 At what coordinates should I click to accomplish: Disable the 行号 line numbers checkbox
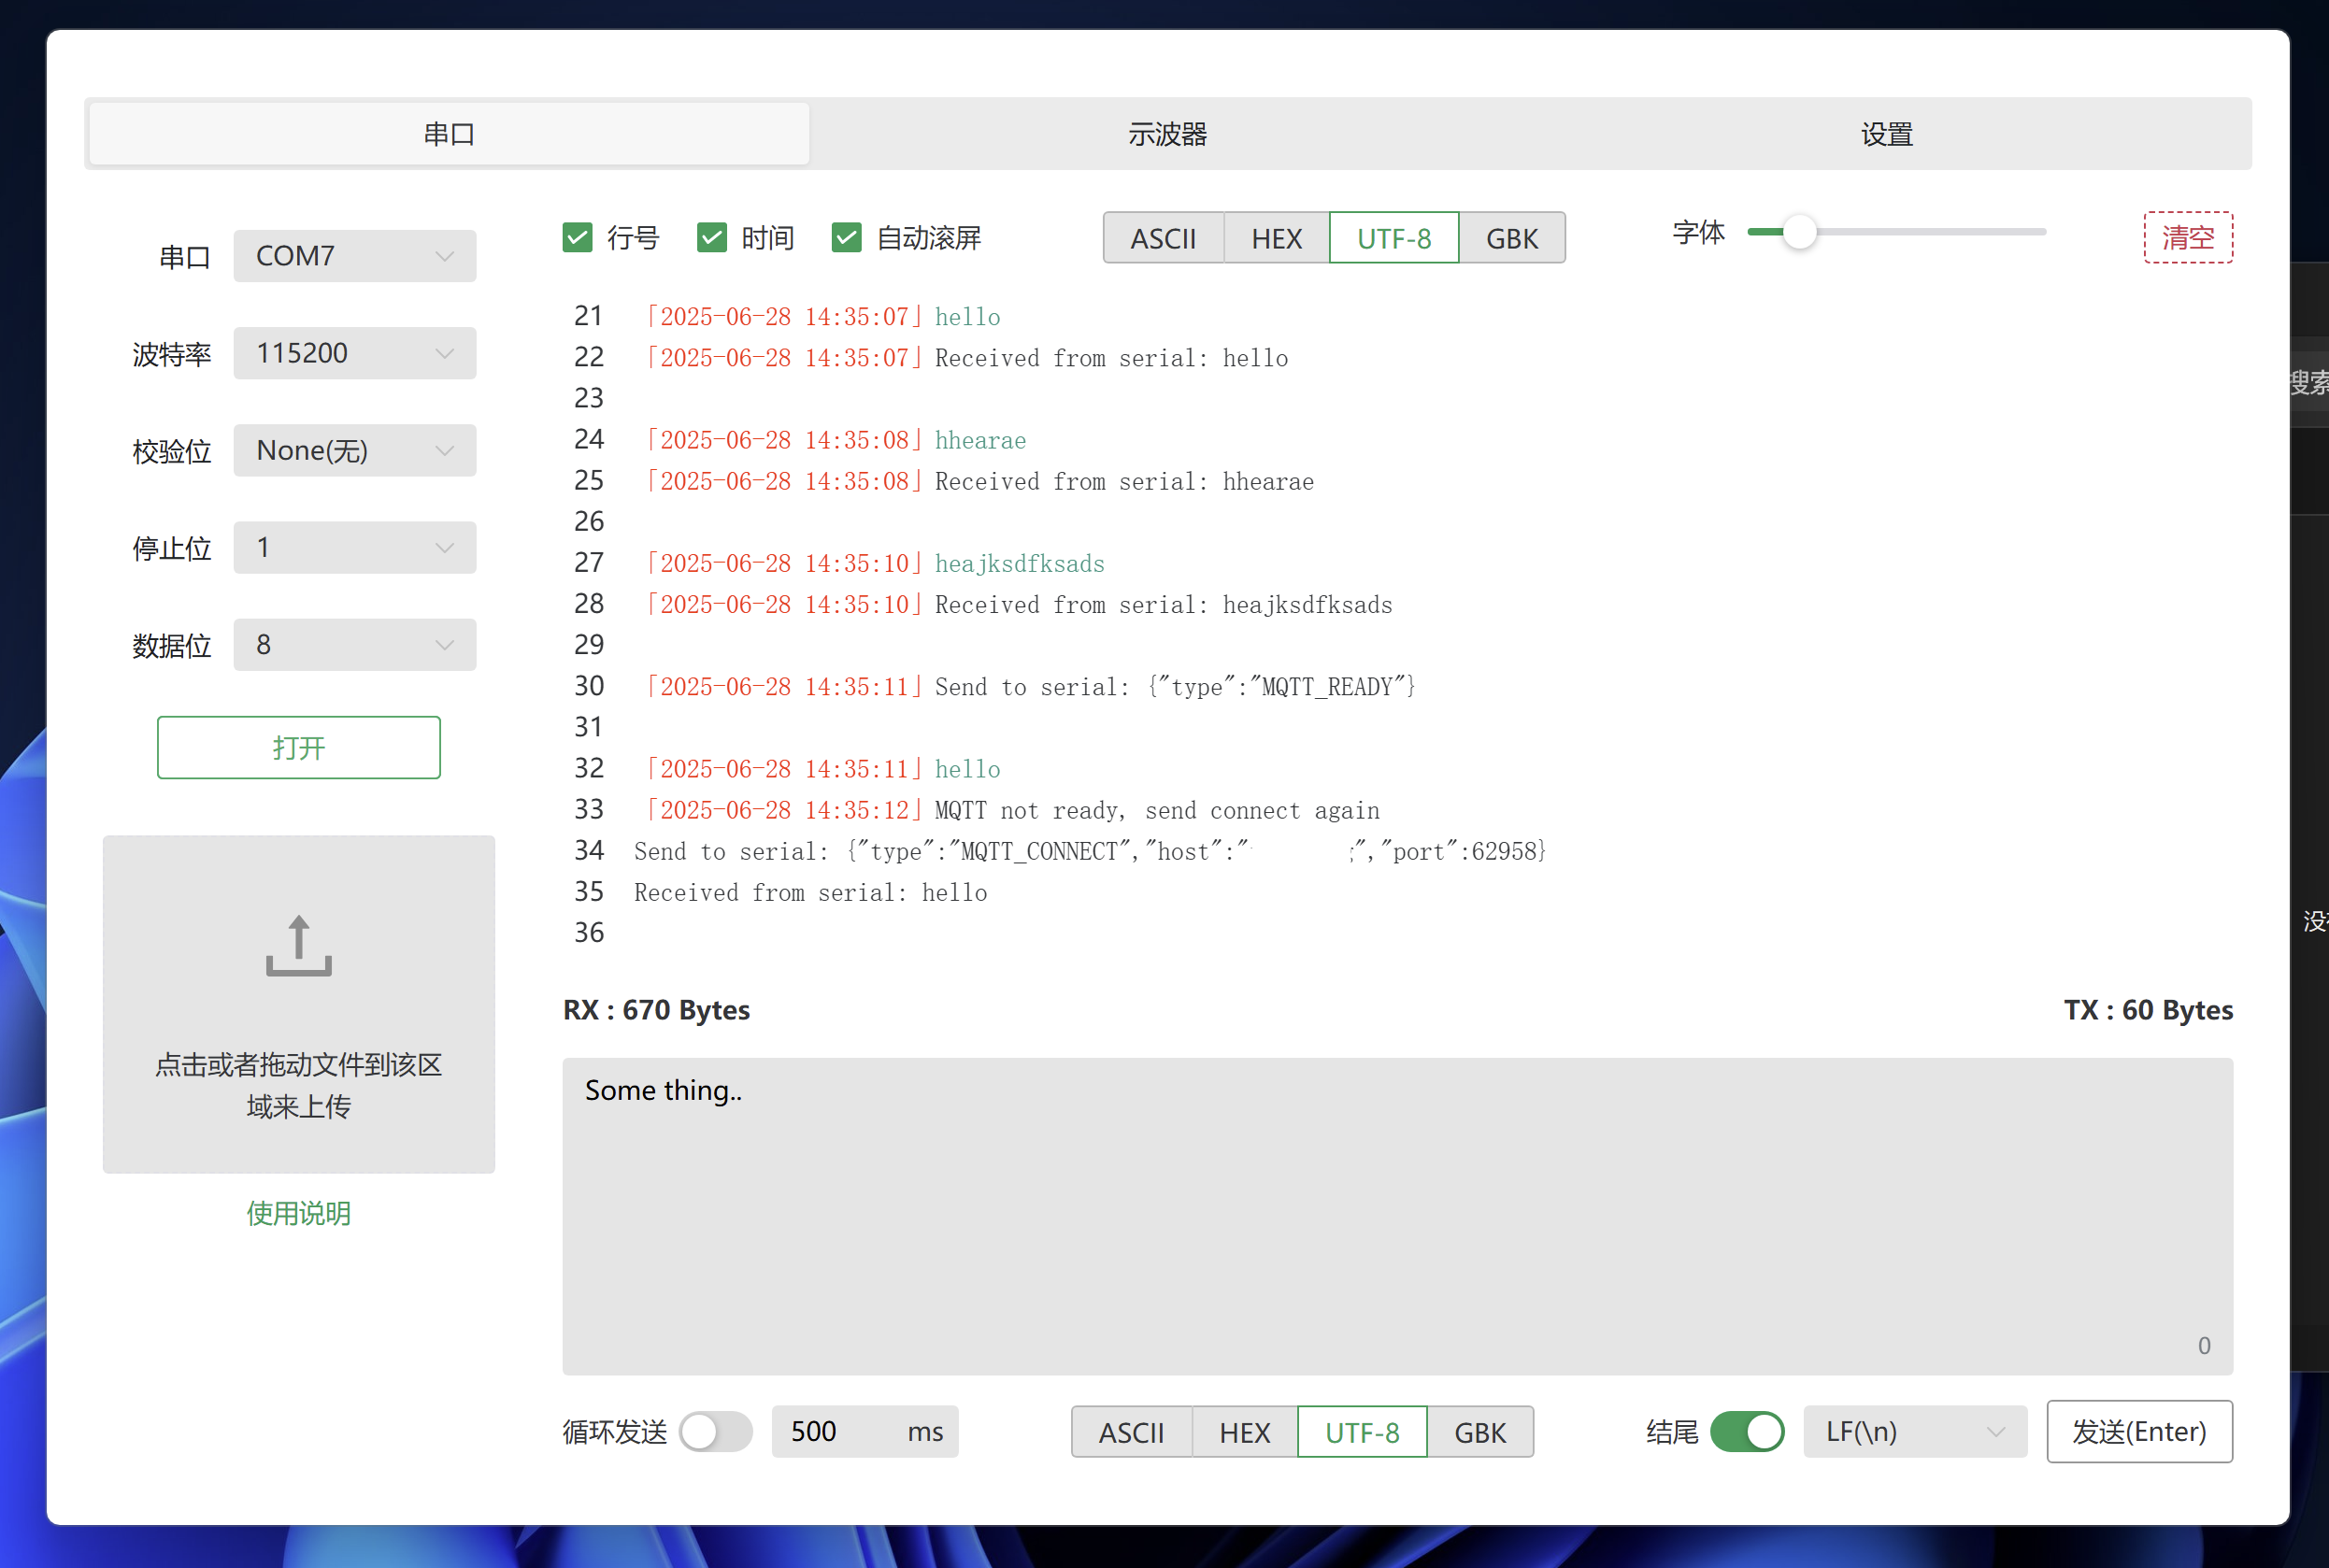[578, 237]
